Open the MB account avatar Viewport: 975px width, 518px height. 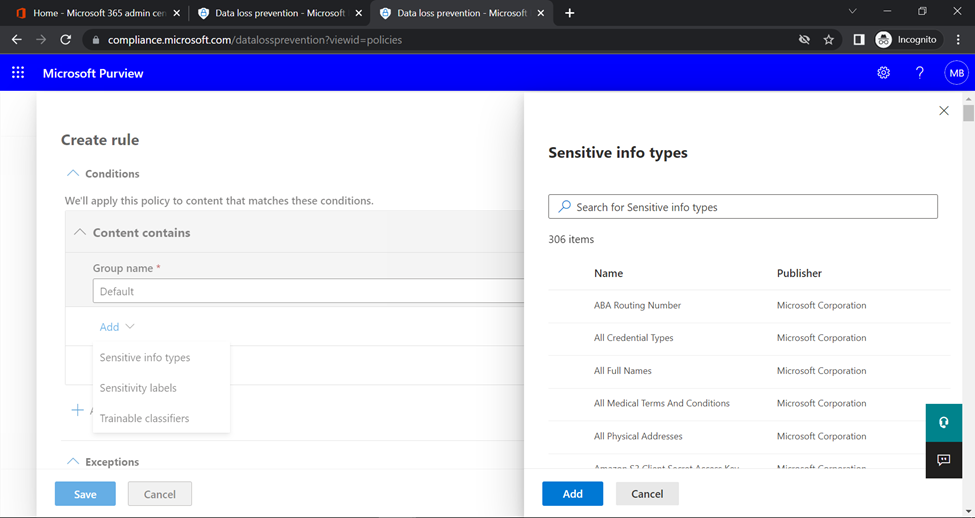tap(956, 73)
